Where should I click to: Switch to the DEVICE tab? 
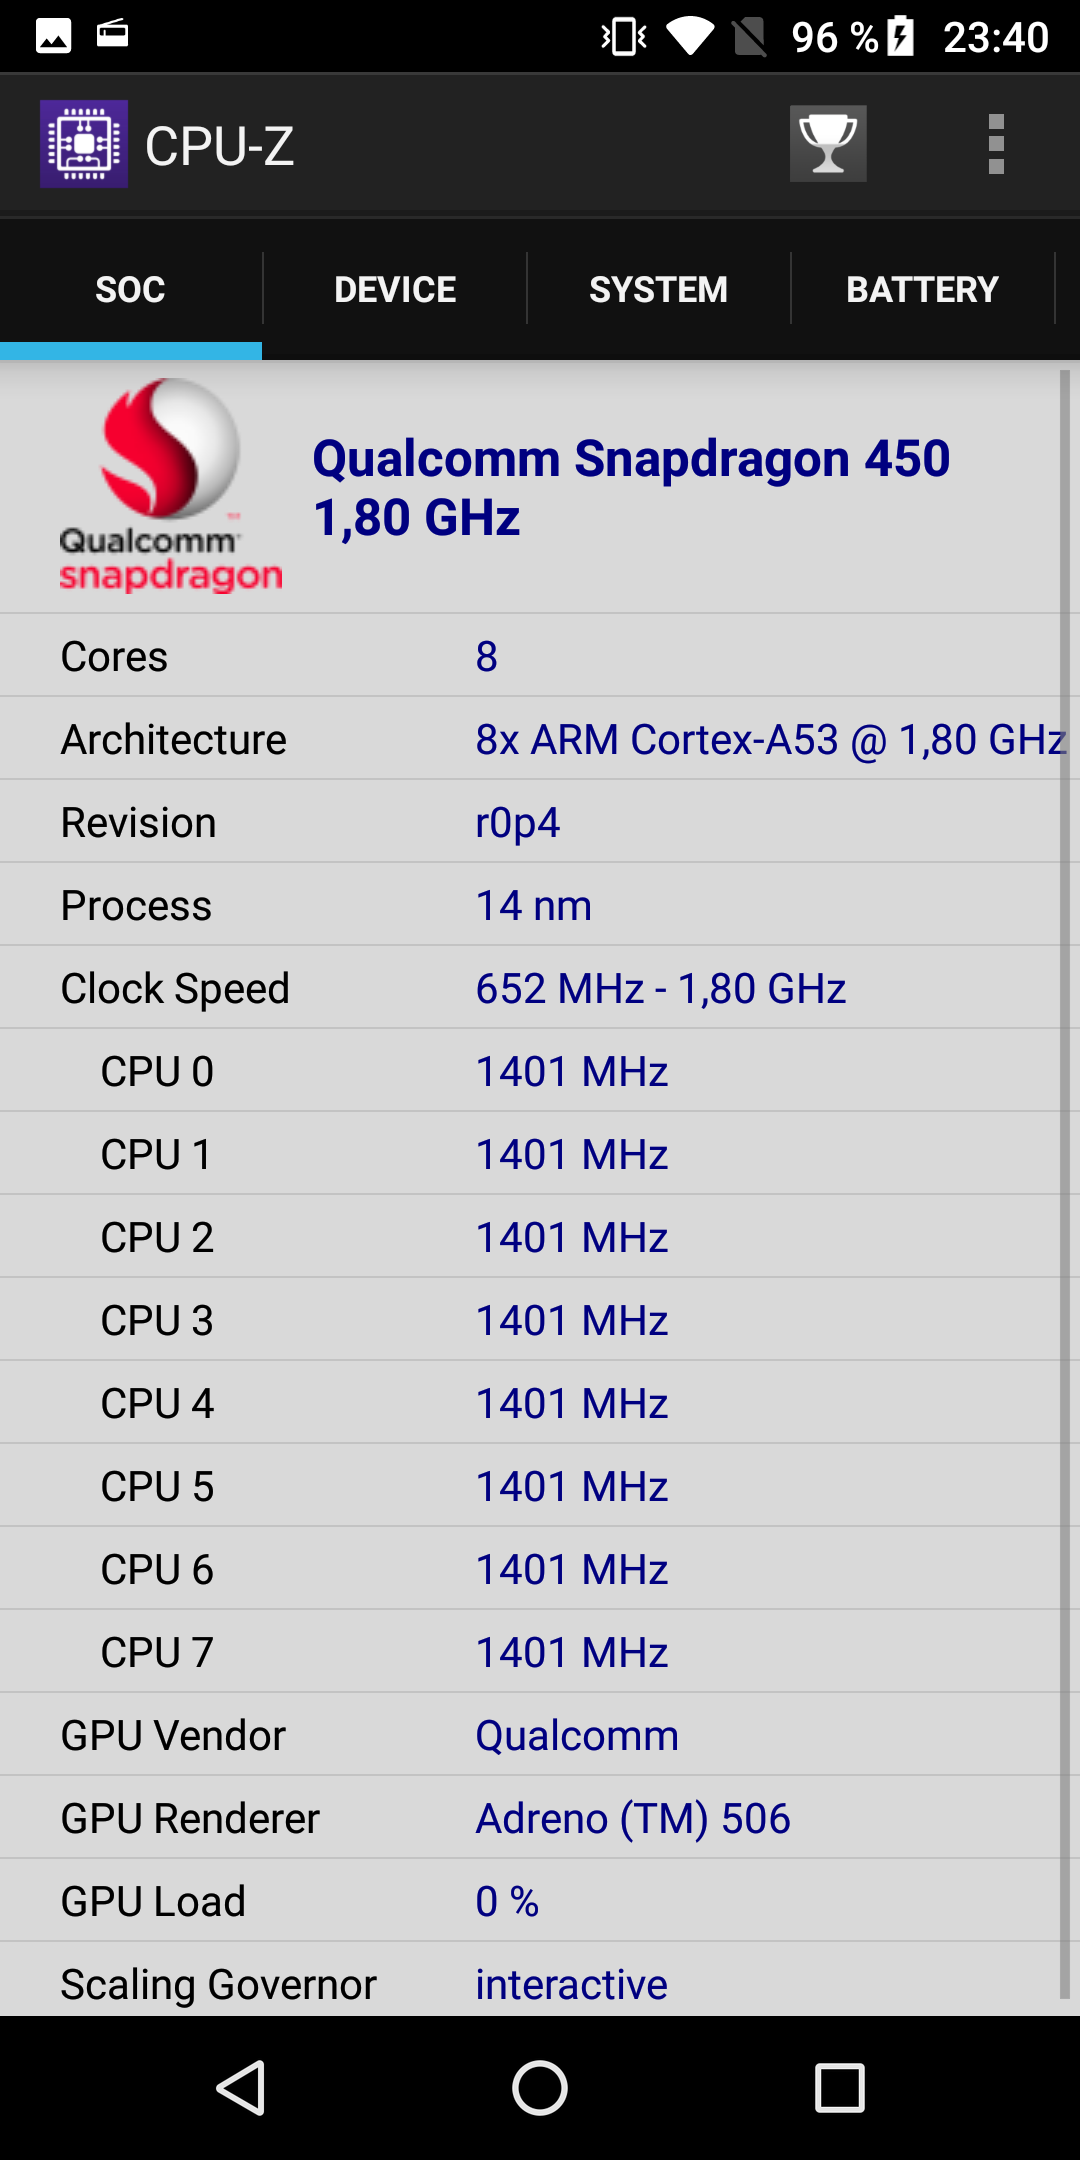tap(395, 289)
